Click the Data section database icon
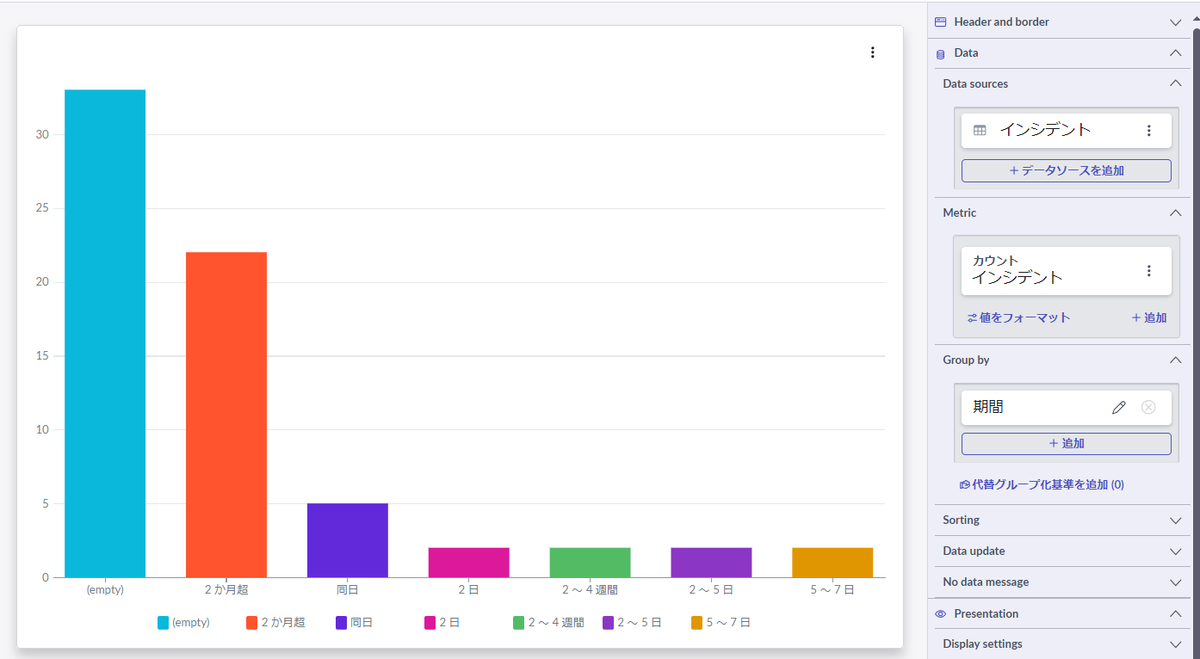This screenshot has width=1200, height=659. [x=940, y=53]
